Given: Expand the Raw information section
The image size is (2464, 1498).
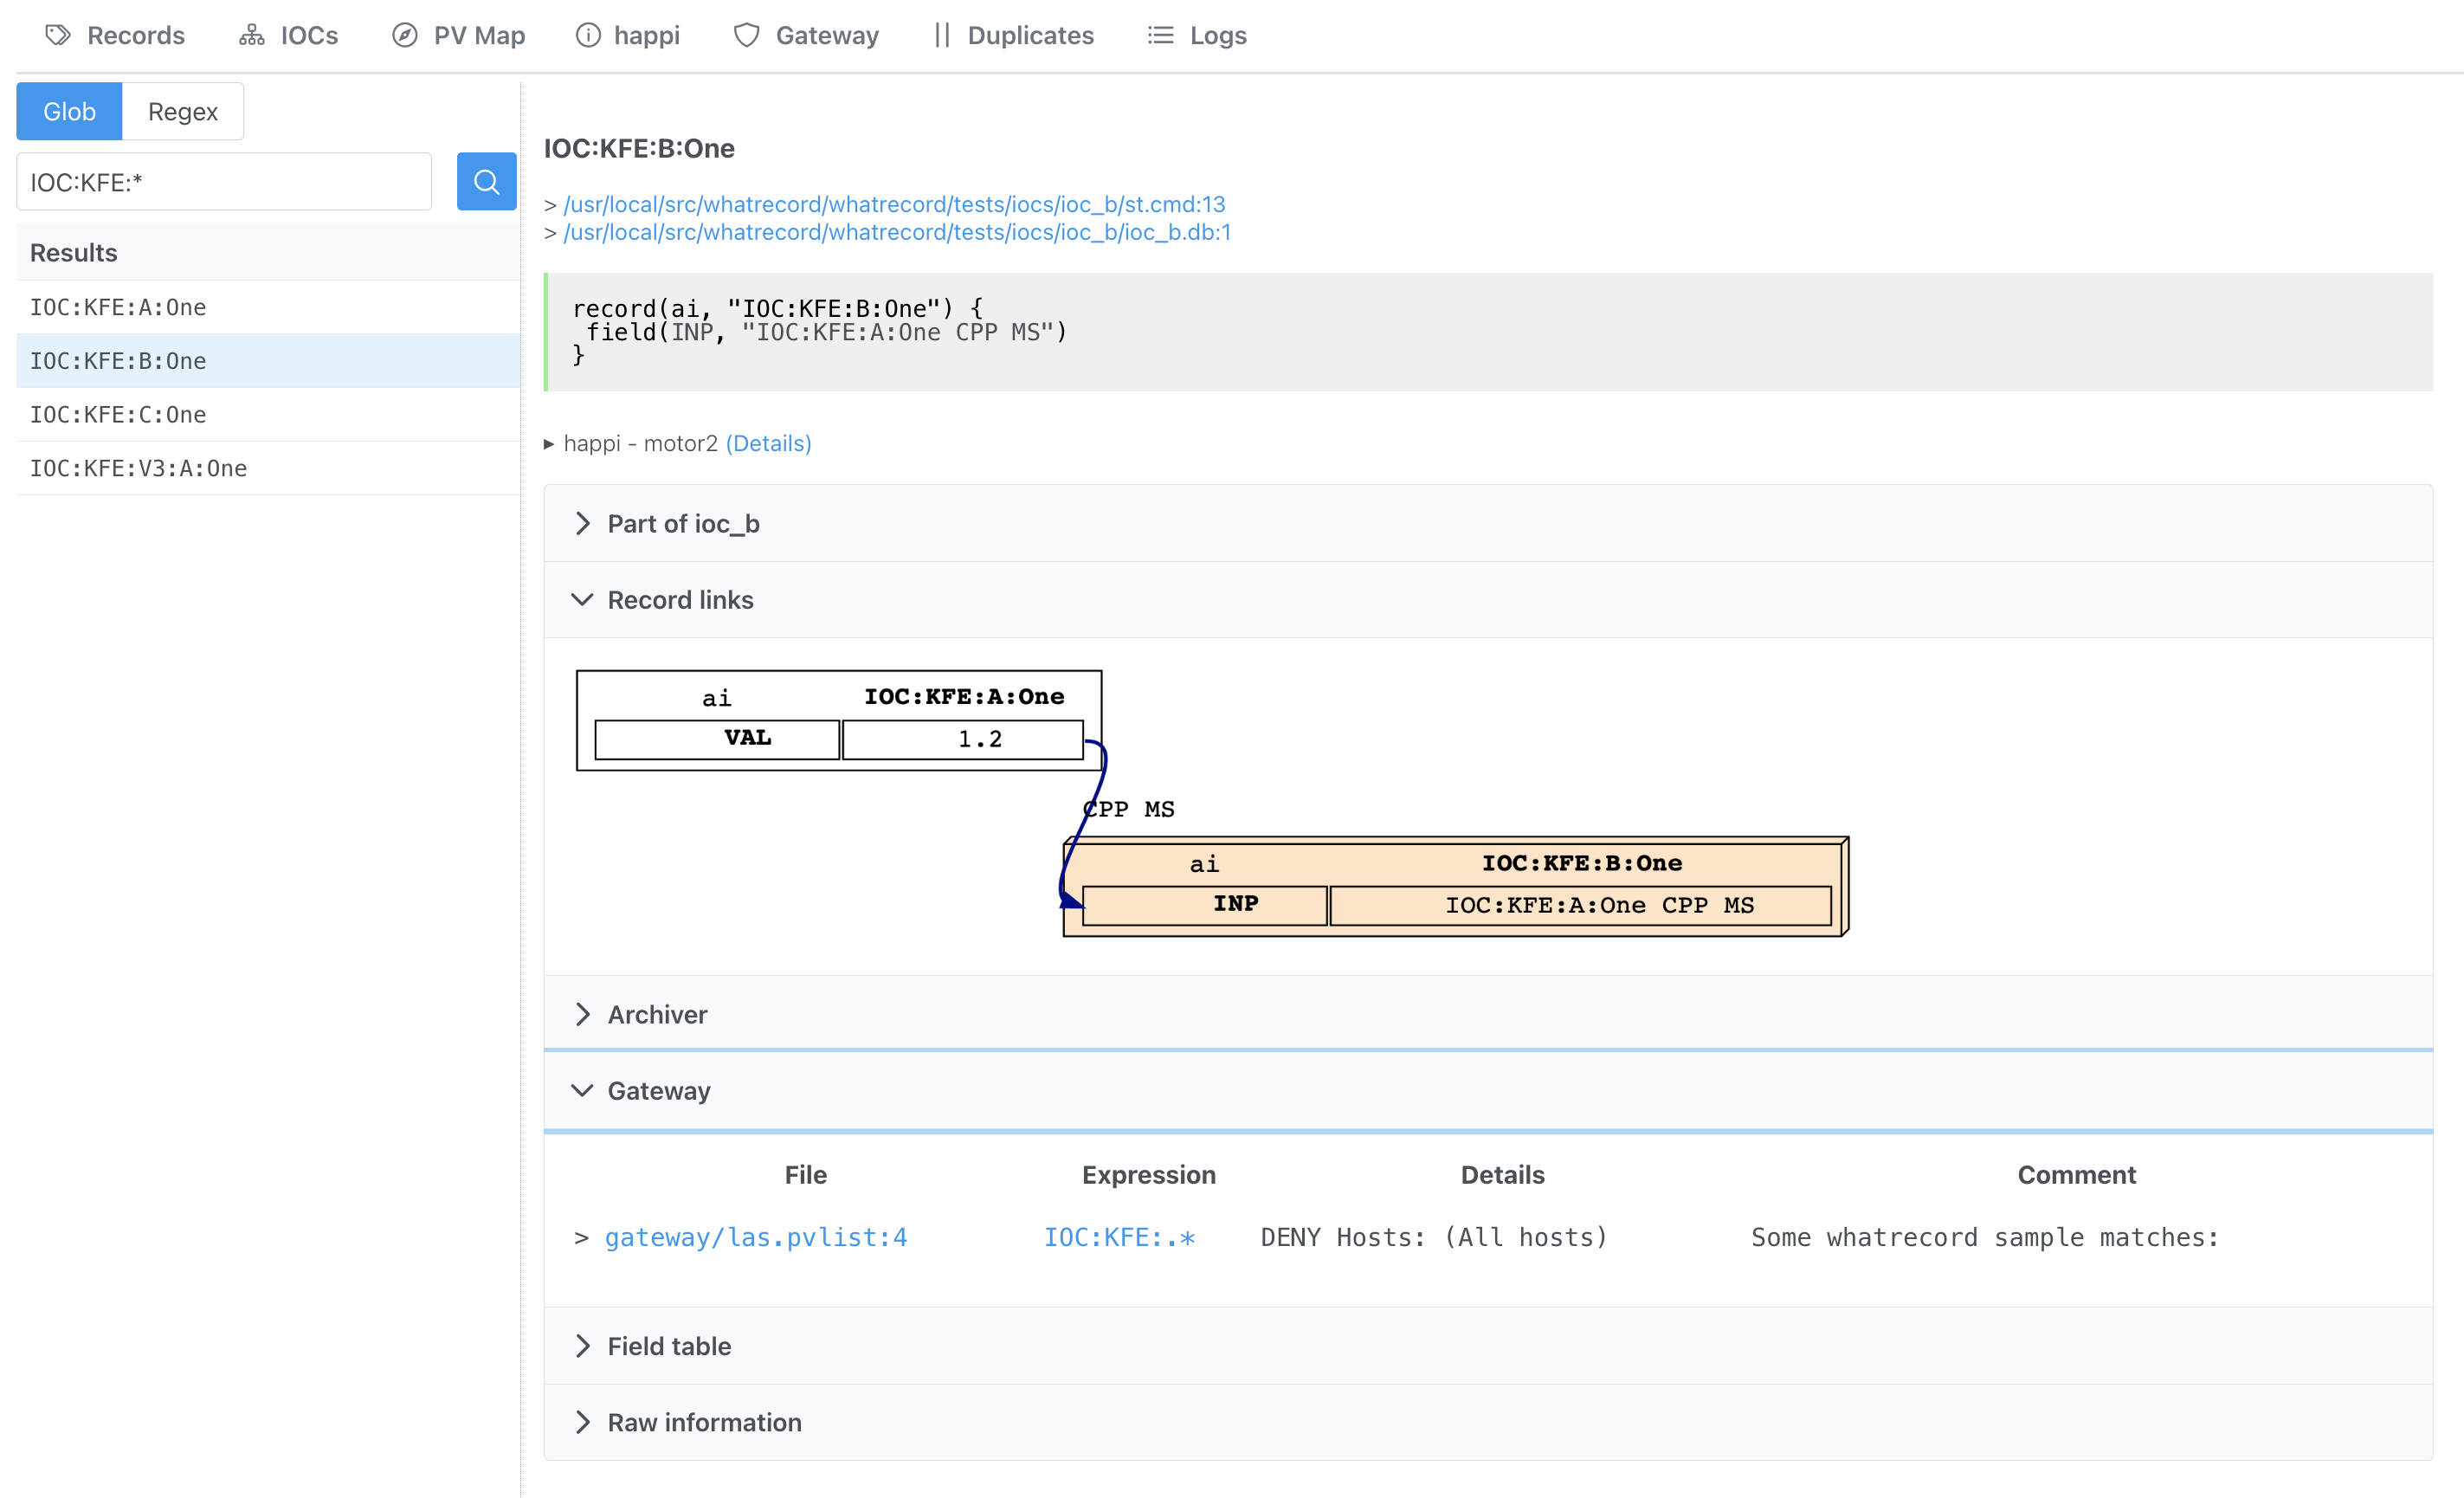Looking at the screenshot, I should click(584, 1422).
